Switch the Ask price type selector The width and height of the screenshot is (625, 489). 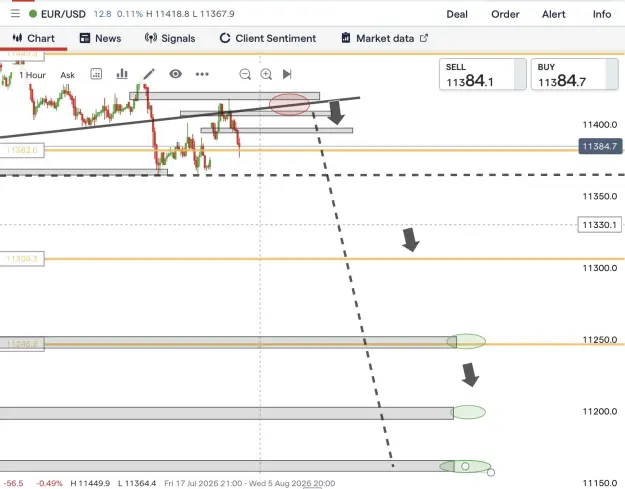67,75
